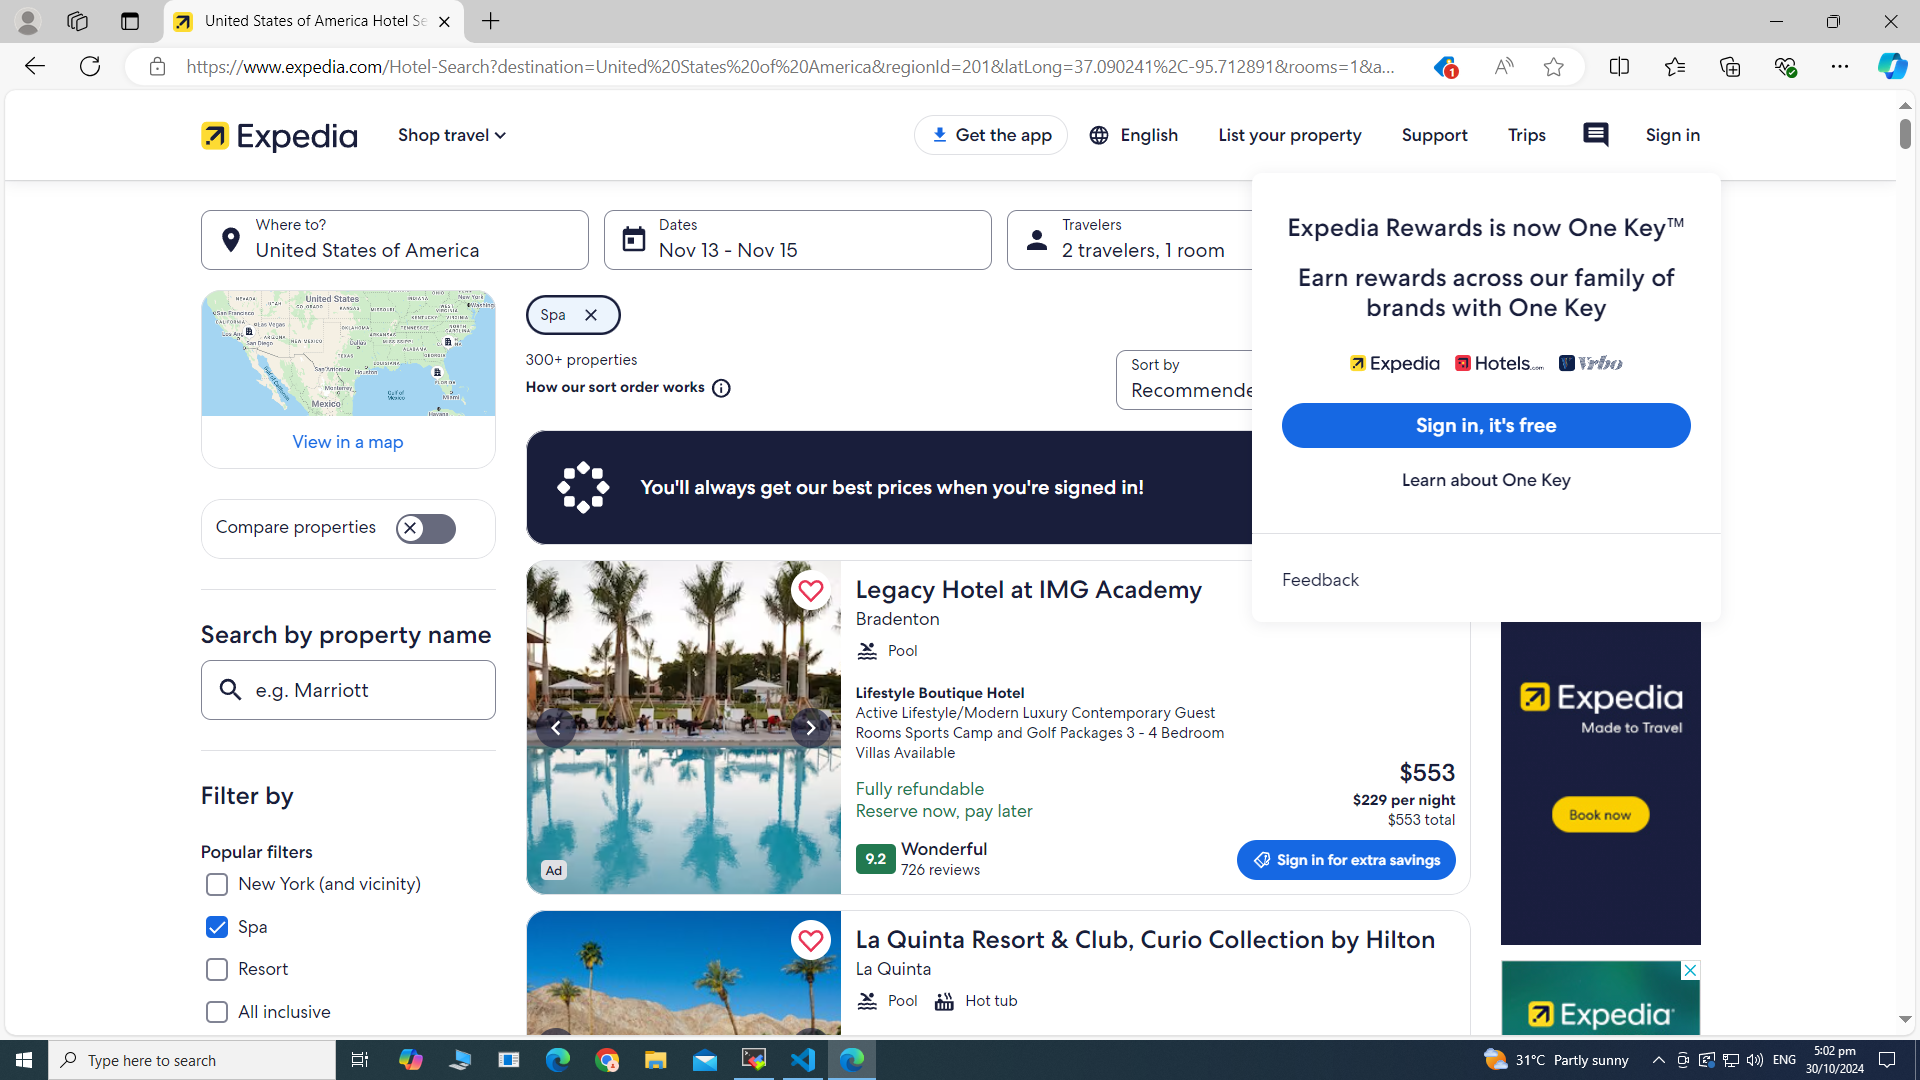1920x1080 pixels.
Task: Open tab actions menu
Action: tap(129, 21)
